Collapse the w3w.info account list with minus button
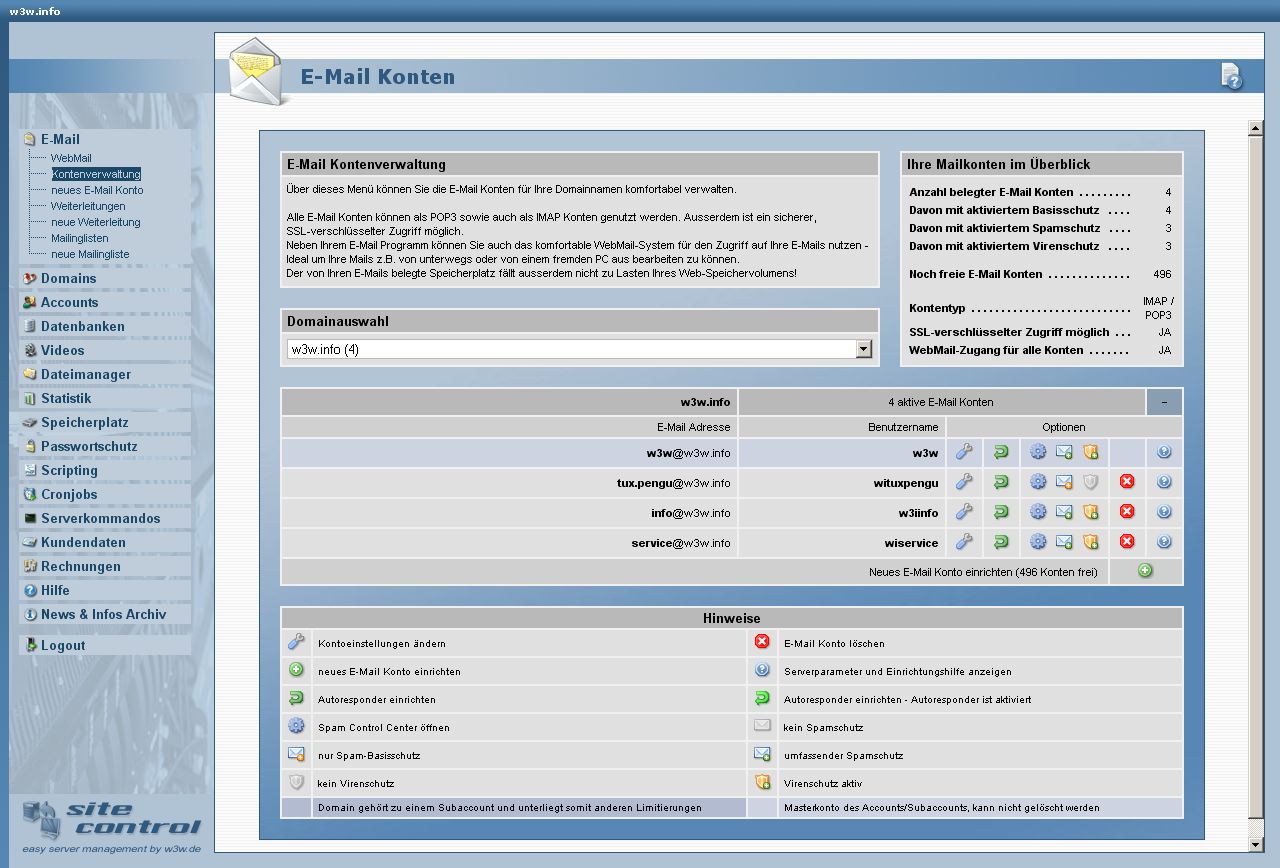 point(1164,402)
